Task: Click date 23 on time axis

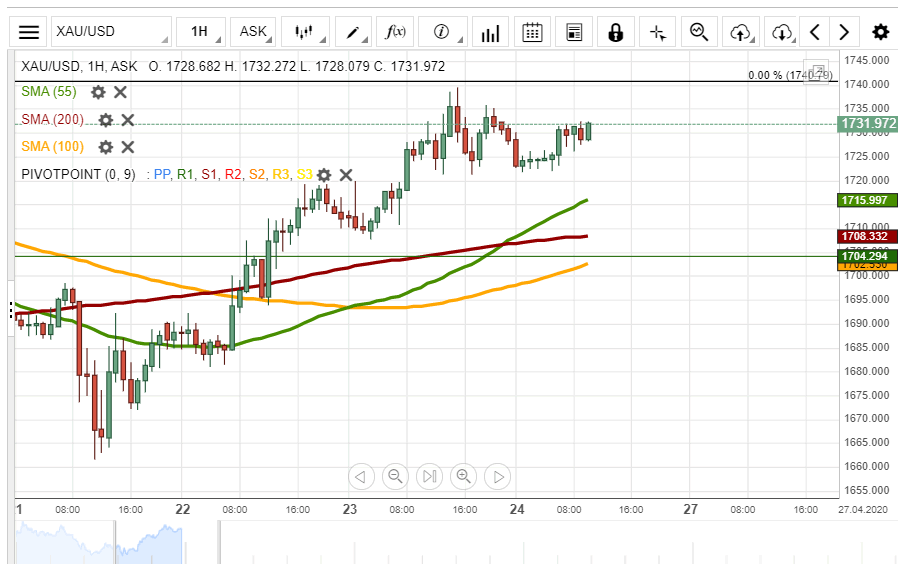Action: (350, 509)
